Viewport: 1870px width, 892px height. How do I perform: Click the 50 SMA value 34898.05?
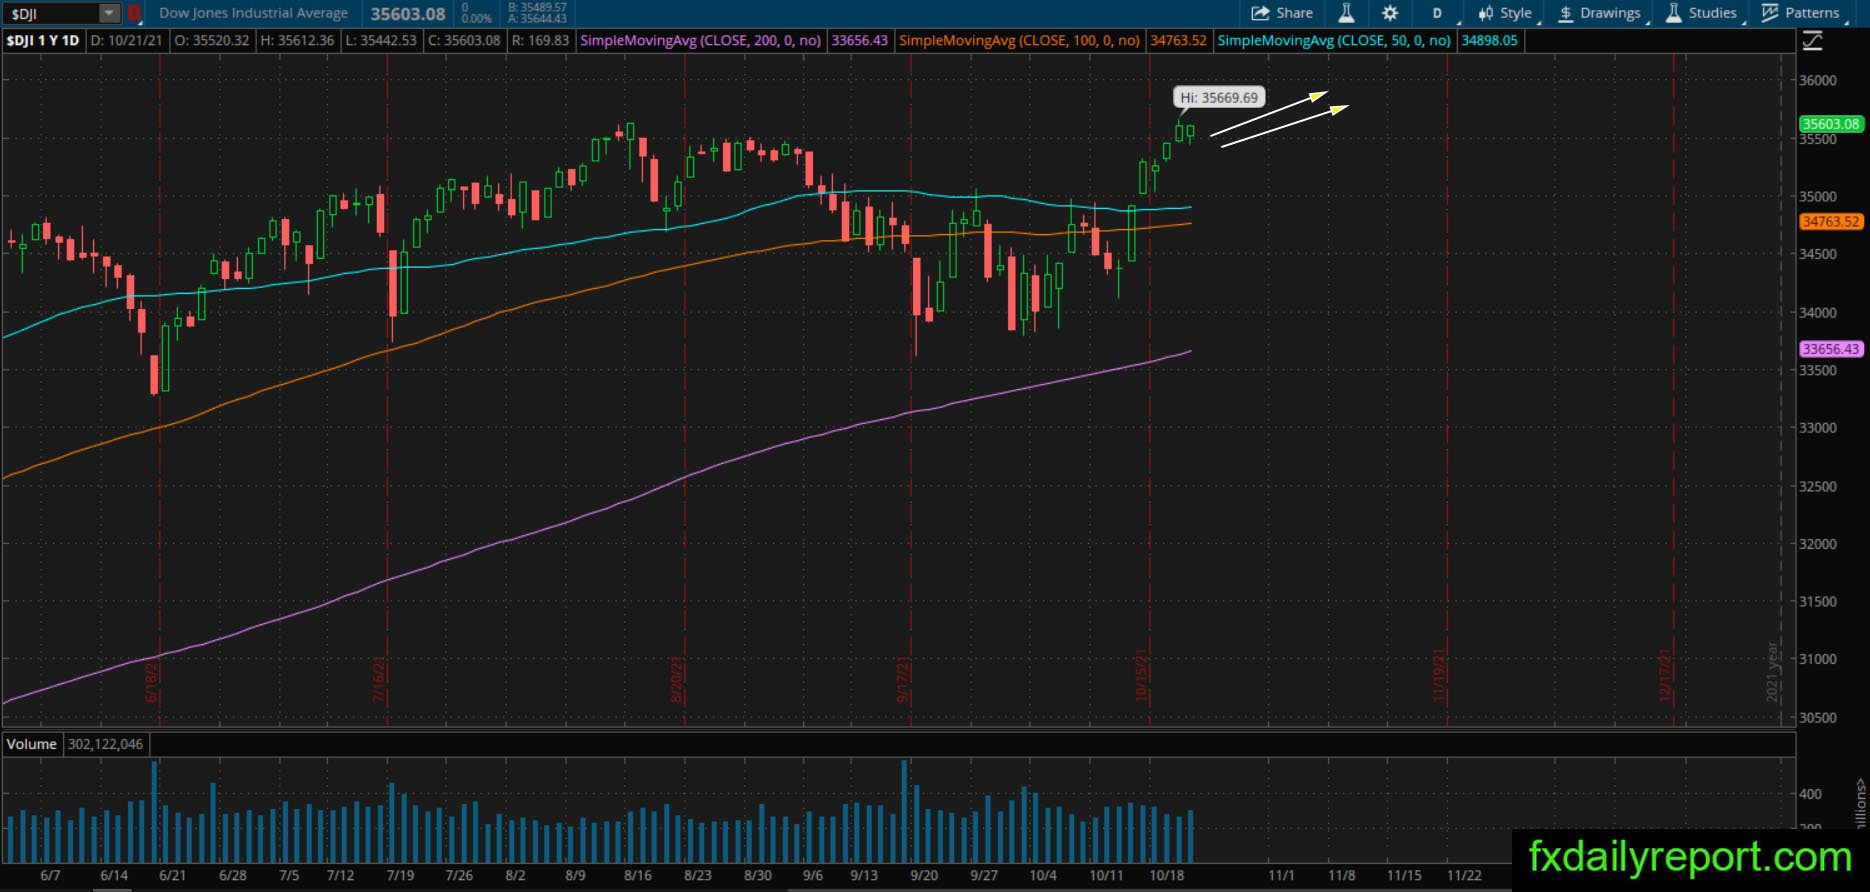tap(1489, 41)
